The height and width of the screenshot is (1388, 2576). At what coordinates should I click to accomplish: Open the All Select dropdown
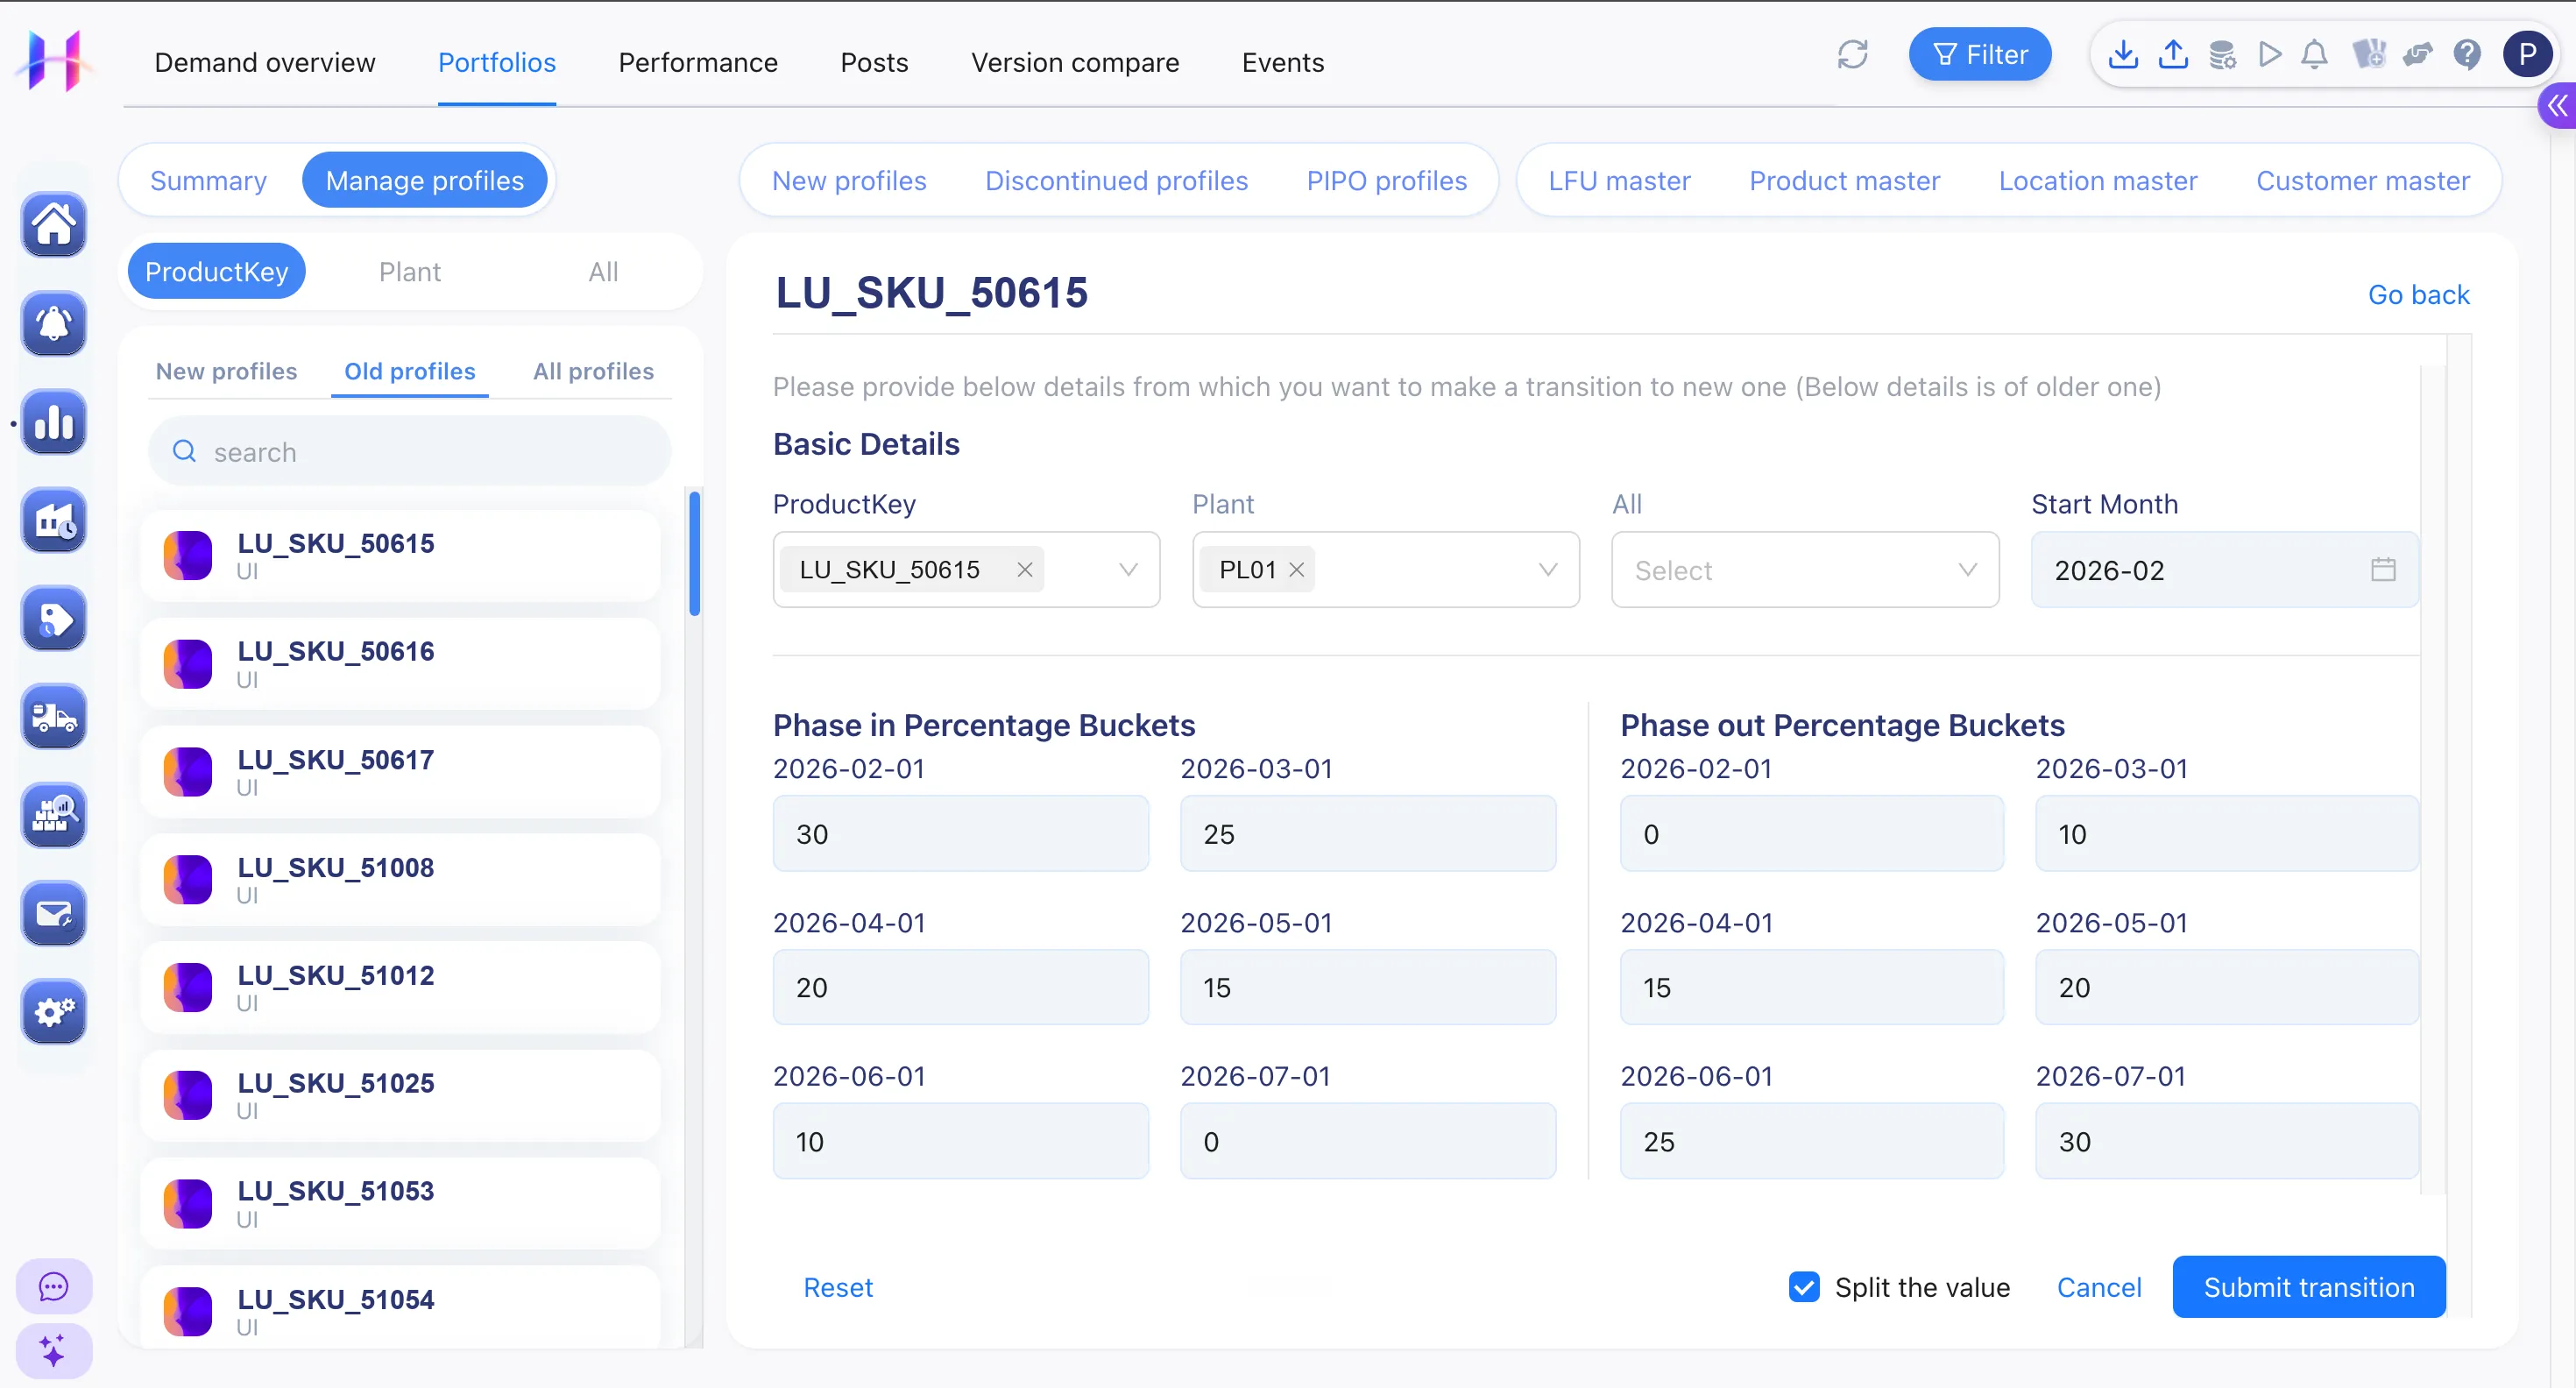click(1804, 569)
